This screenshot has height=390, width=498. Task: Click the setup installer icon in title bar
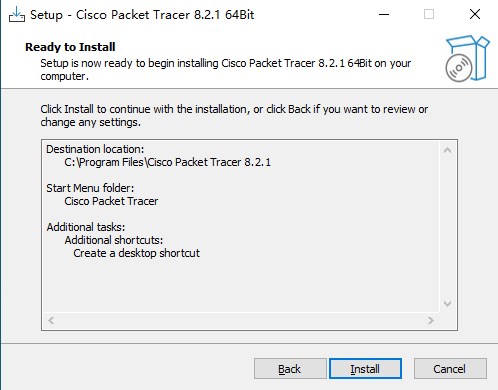tap(17, 14)
